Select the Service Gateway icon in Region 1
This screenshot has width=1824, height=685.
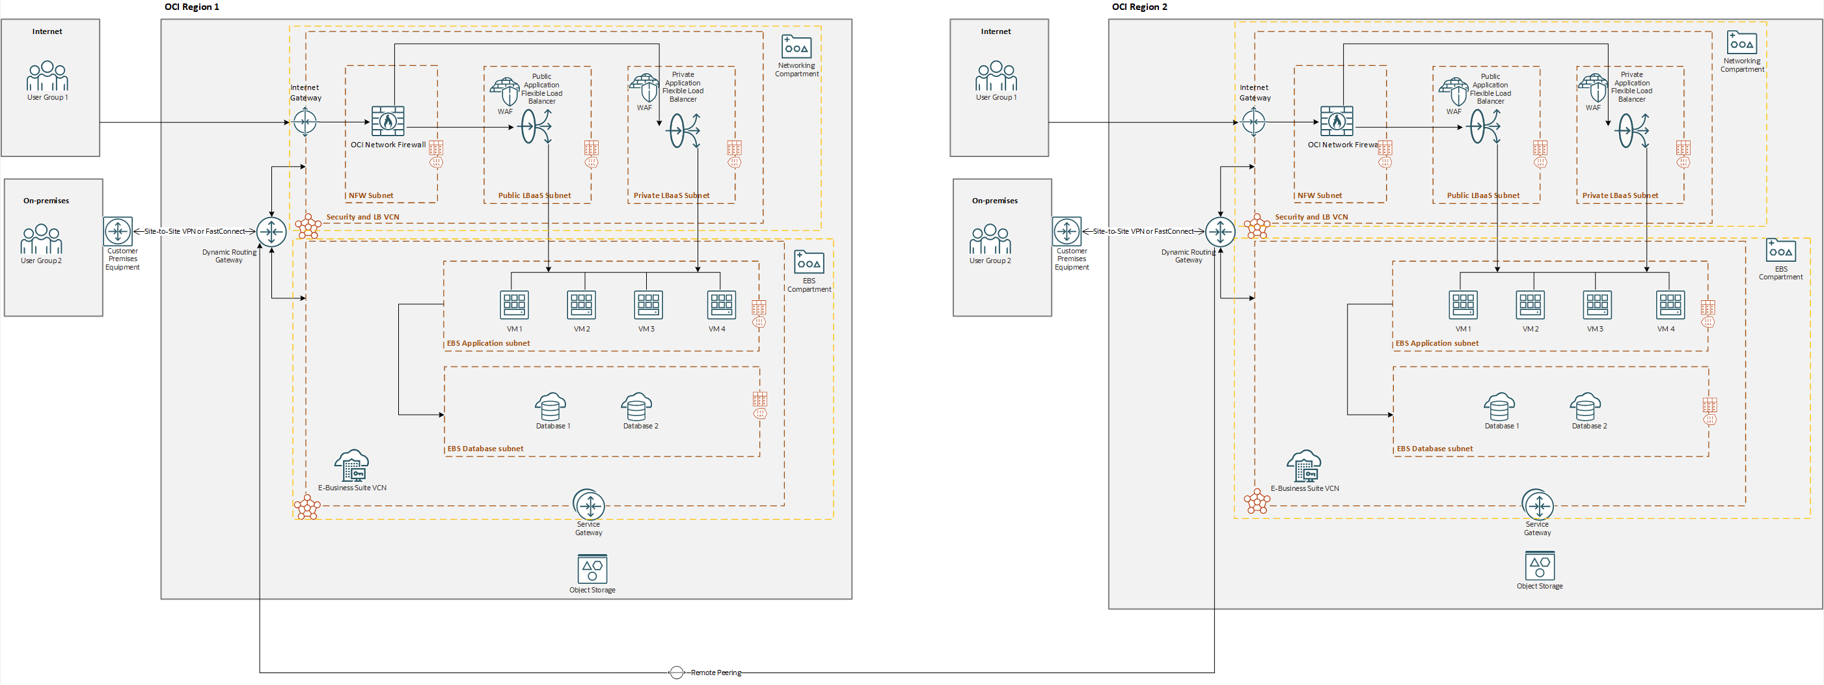[x=589, y=504]
